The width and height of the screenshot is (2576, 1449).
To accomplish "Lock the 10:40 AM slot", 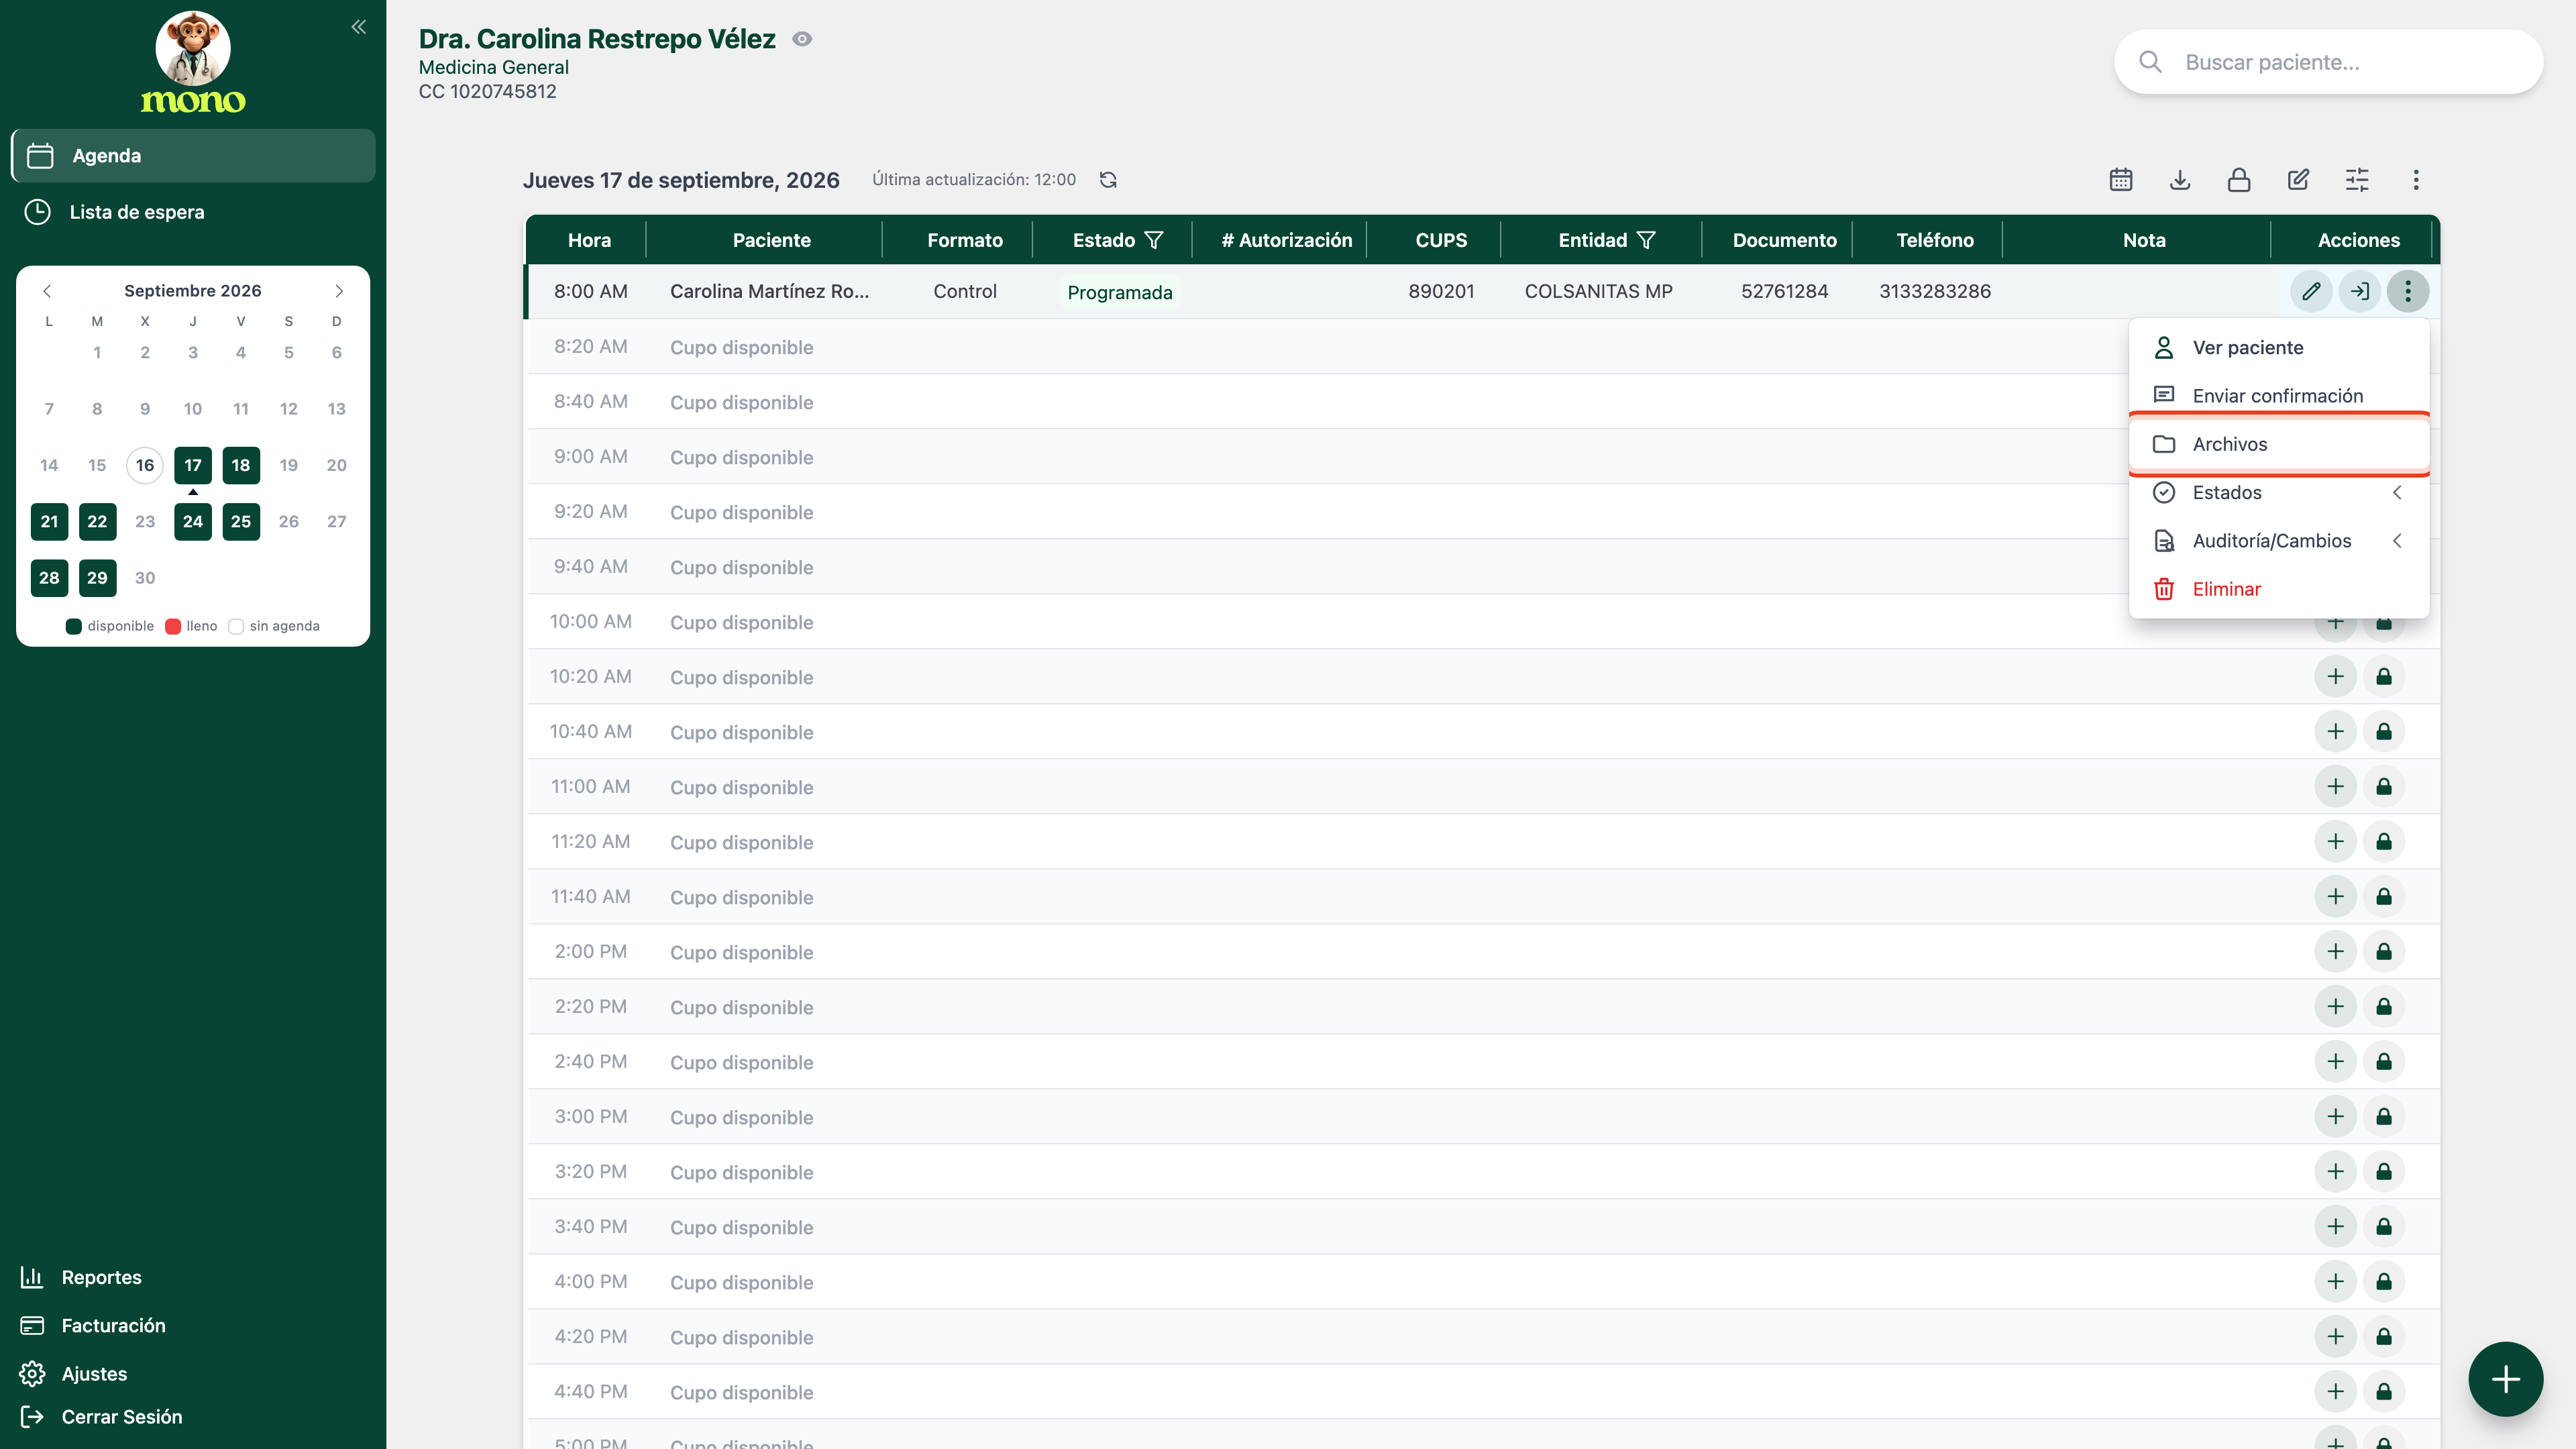I will point(2384,732).
